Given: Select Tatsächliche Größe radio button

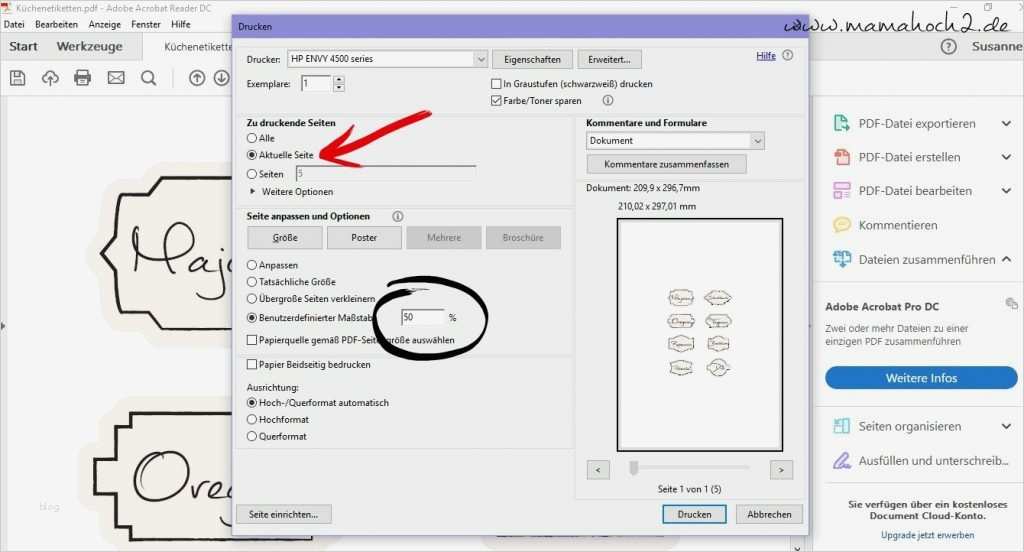Looking at the screenshot, I should tap(251, 282).
